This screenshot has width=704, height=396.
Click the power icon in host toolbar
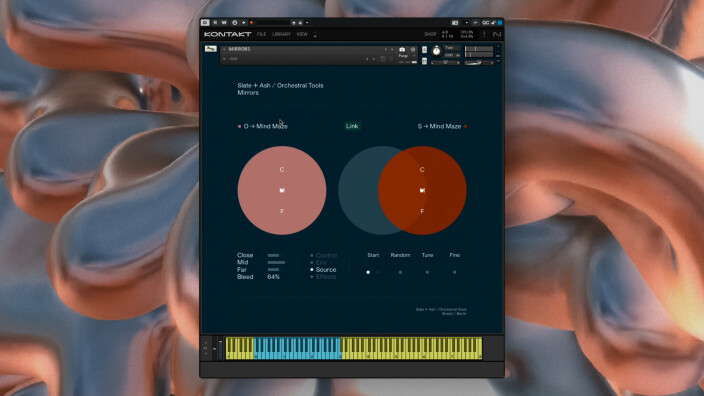pyautogui.click(x=205, y=22)
